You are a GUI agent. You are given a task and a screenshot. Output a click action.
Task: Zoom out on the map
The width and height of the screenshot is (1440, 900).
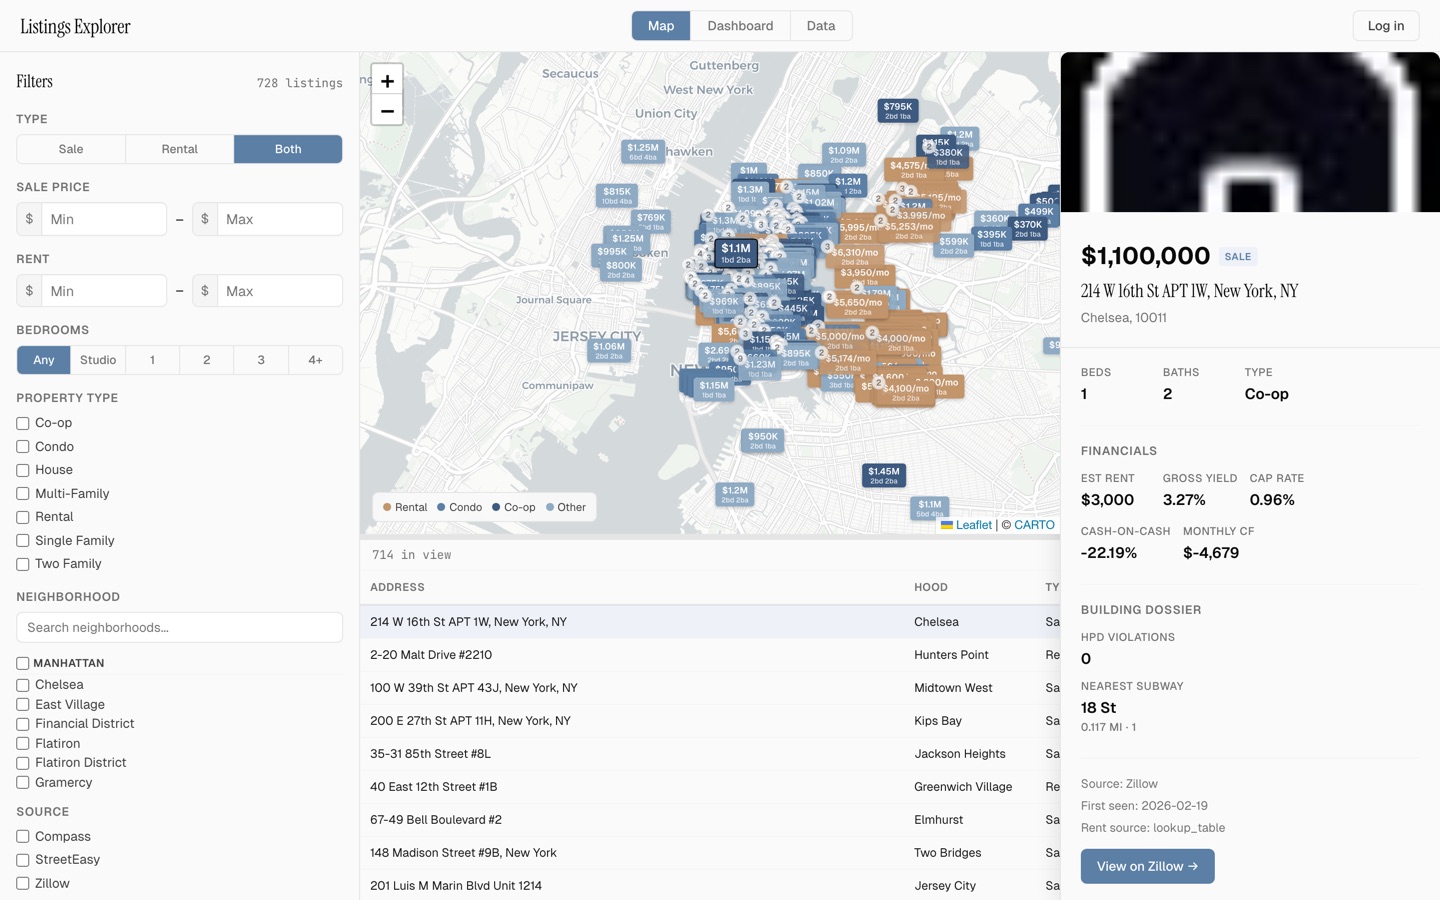(x=387, y=110)
